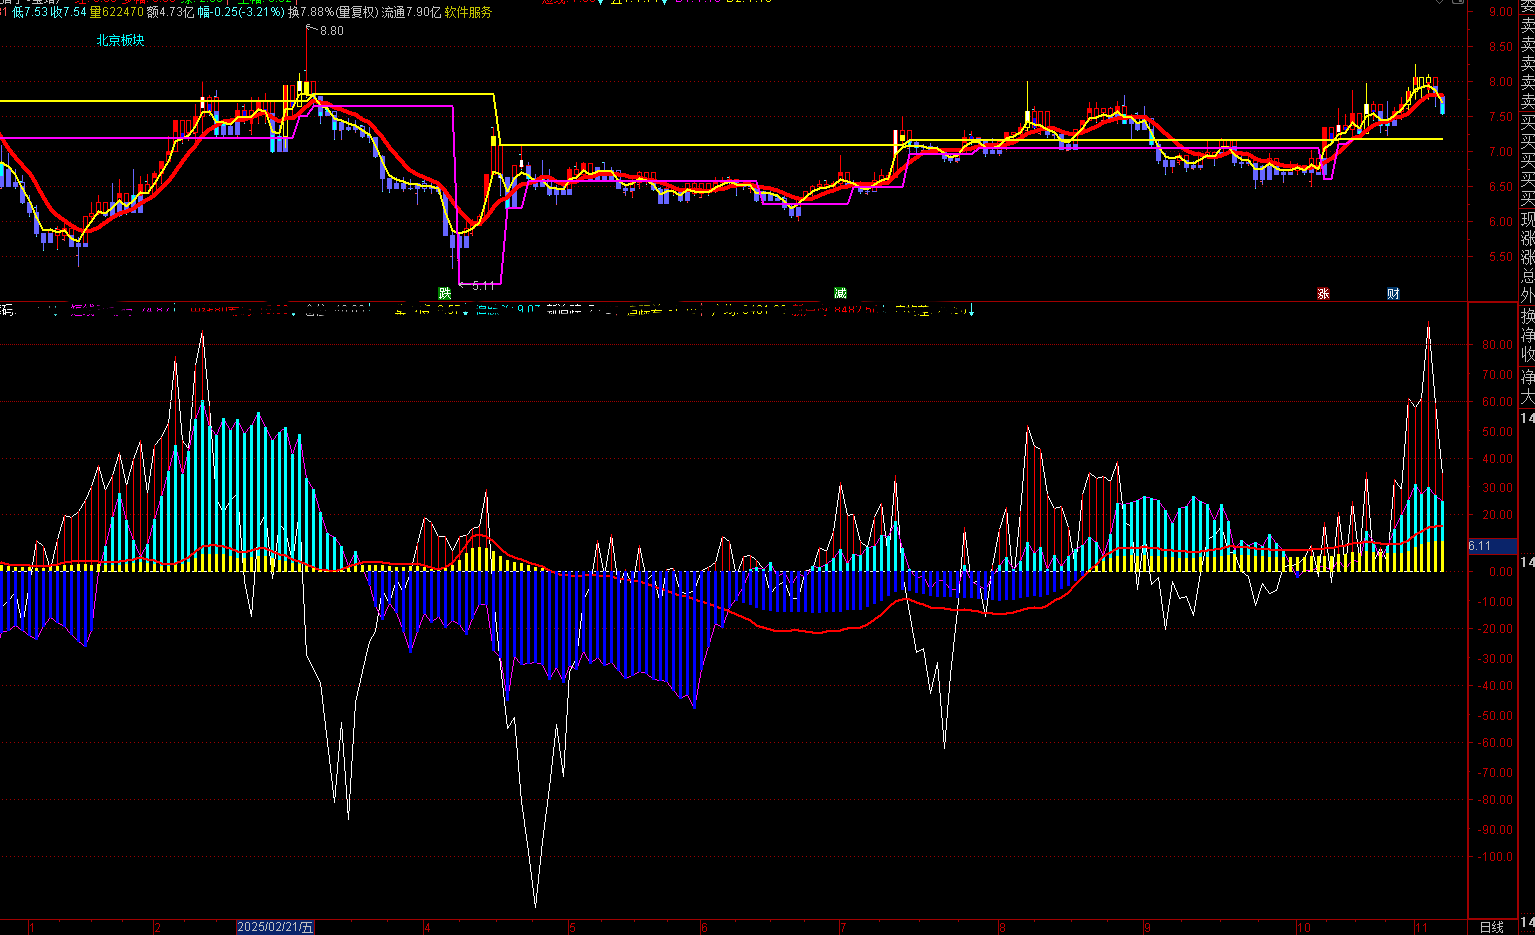Click the -100.0 indicator axis label
The height and width of the screenshot is (935, 1535).
[x=1495, y=857]
